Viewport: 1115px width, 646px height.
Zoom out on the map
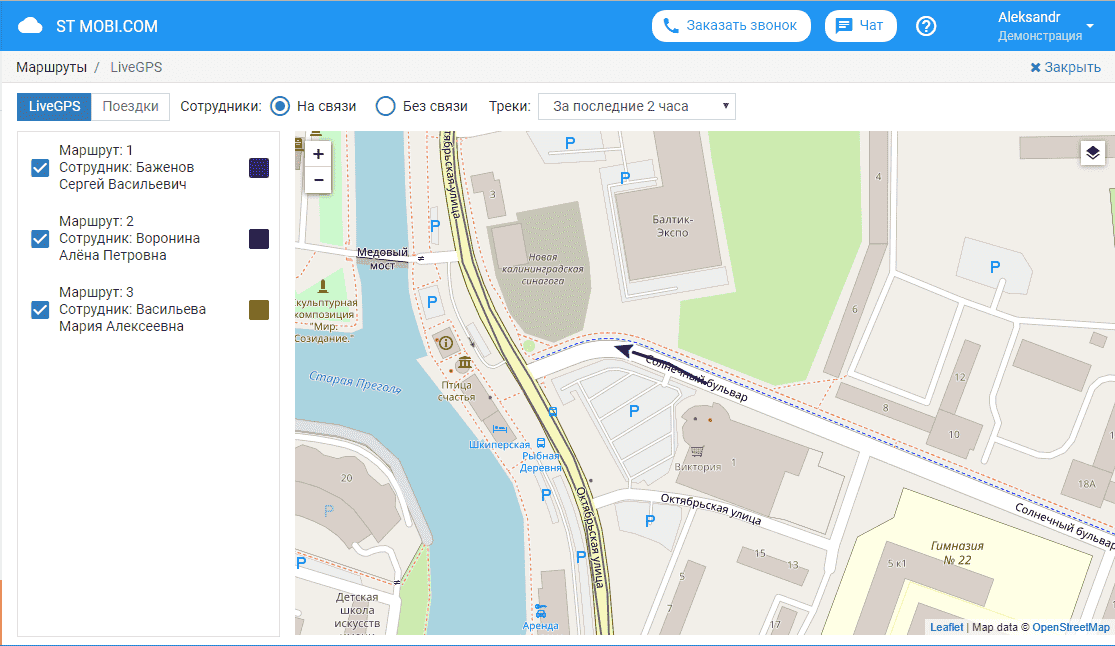[318, 180]
